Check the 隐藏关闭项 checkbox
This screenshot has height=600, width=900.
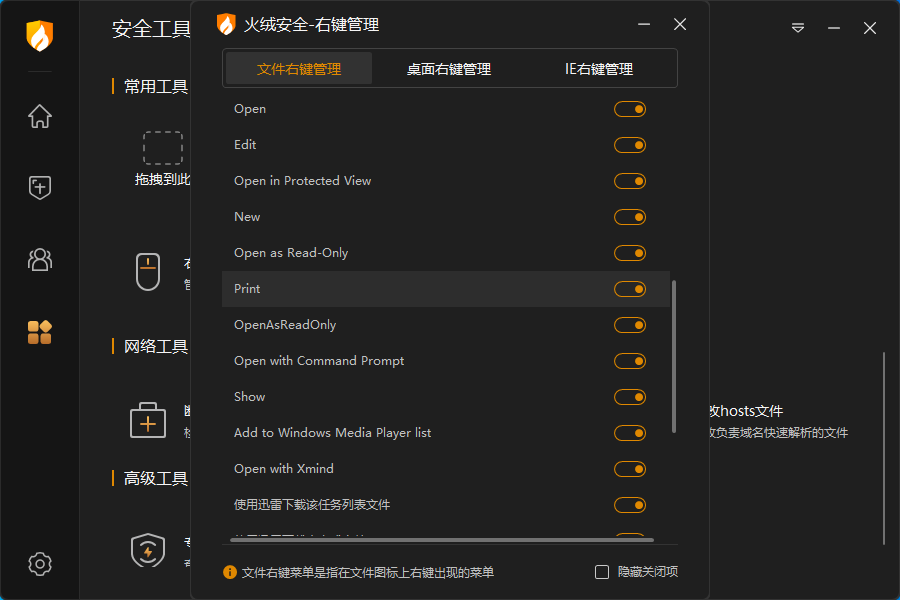coord(602,572)
